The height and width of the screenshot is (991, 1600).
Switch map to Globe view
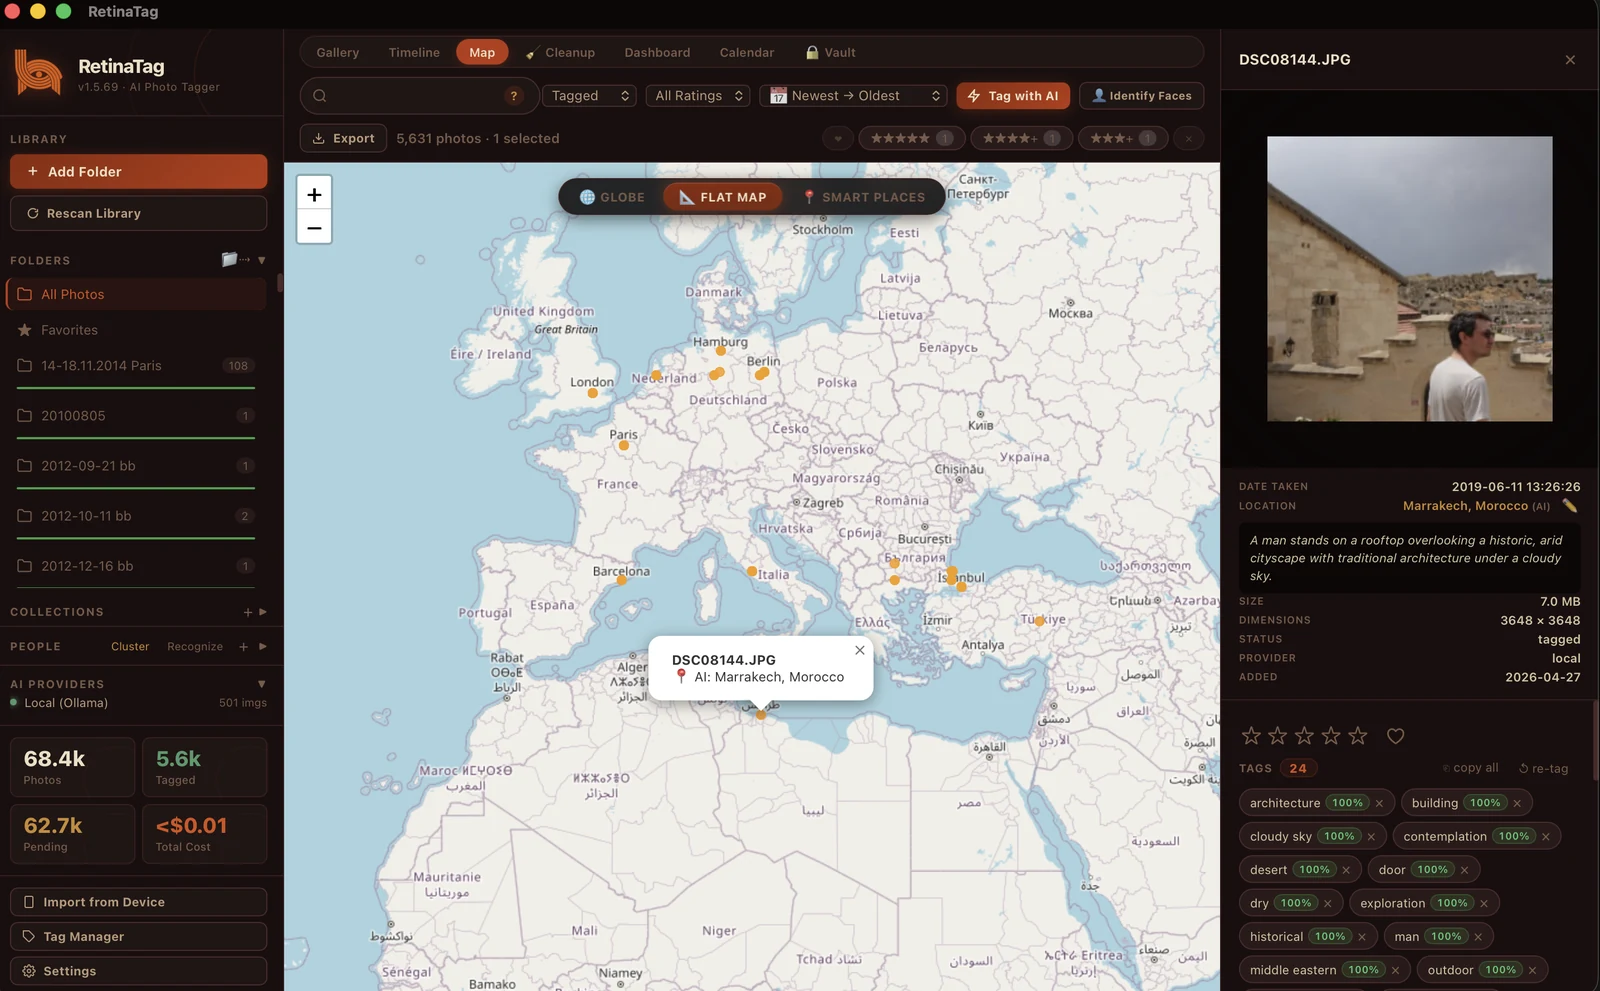point(612,197)
